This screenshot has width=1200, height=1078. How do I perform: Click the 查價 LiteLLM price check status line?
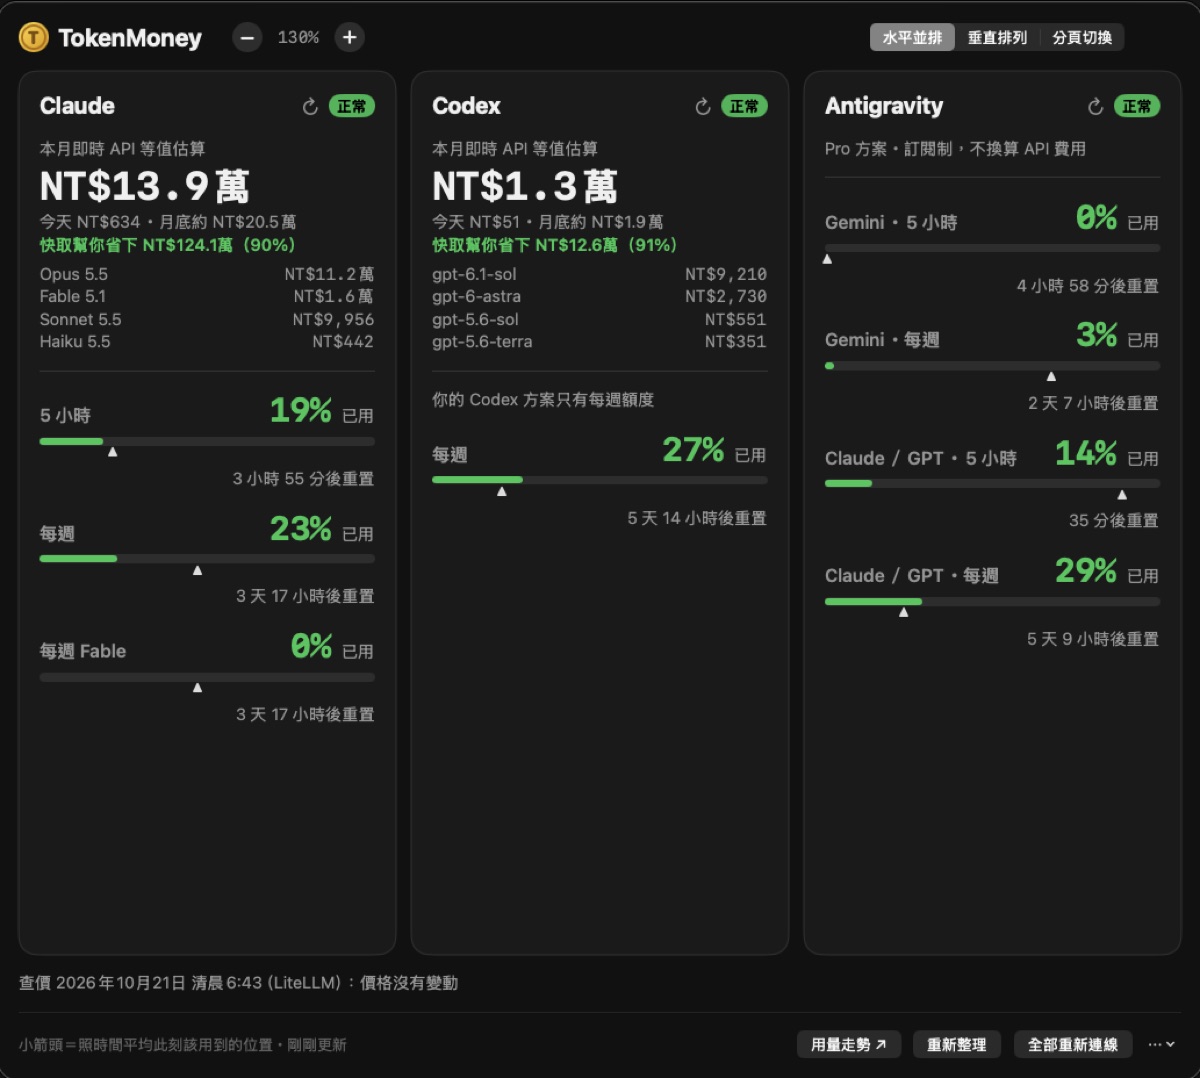(239, 983)
